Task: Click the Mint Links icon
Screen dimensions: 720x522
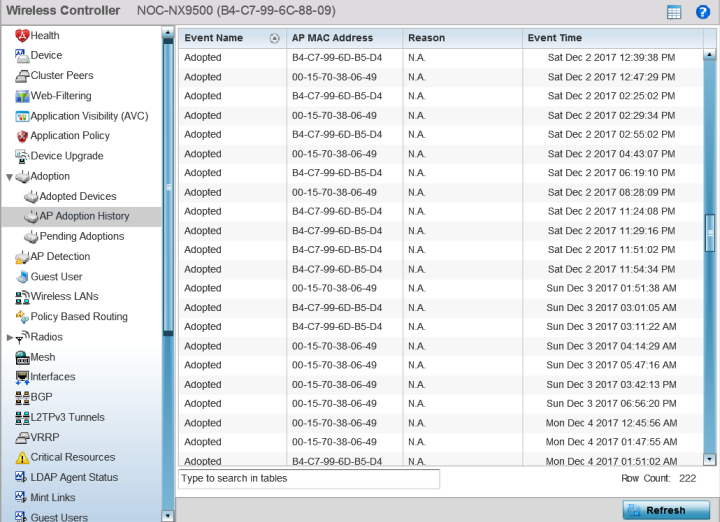Action: coord(21,497)
